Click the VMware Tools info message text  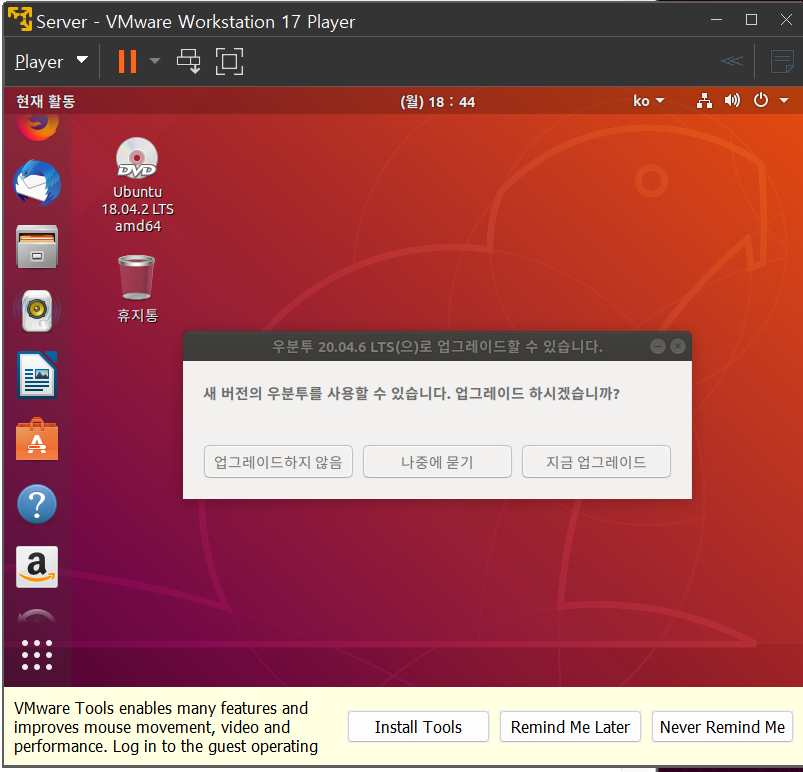click(165, 727)
